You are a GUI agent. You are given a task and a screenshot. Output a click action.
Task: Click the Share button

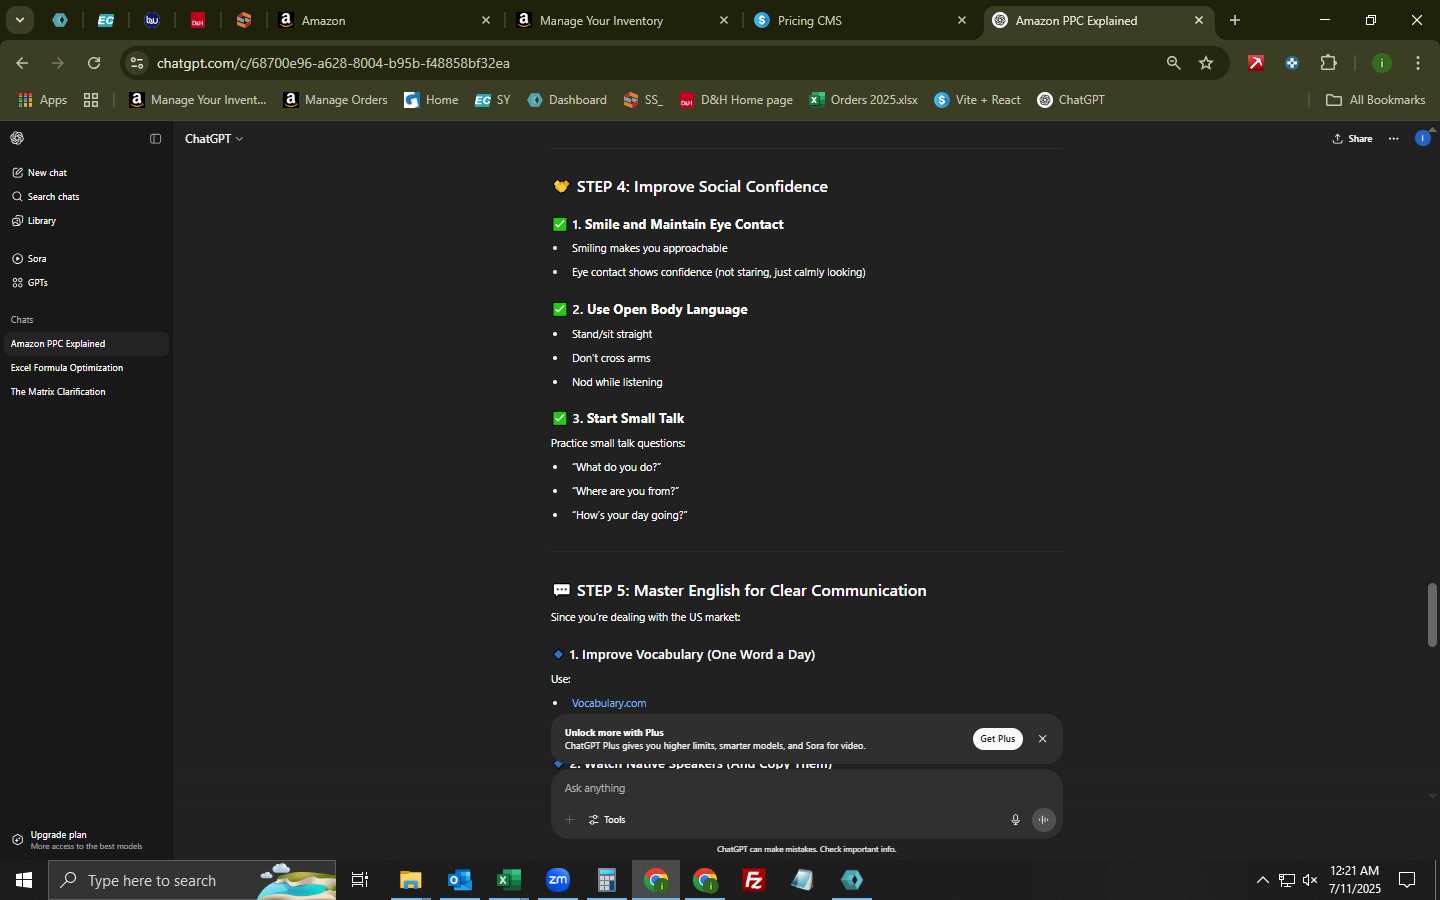tap(1353, 139)
